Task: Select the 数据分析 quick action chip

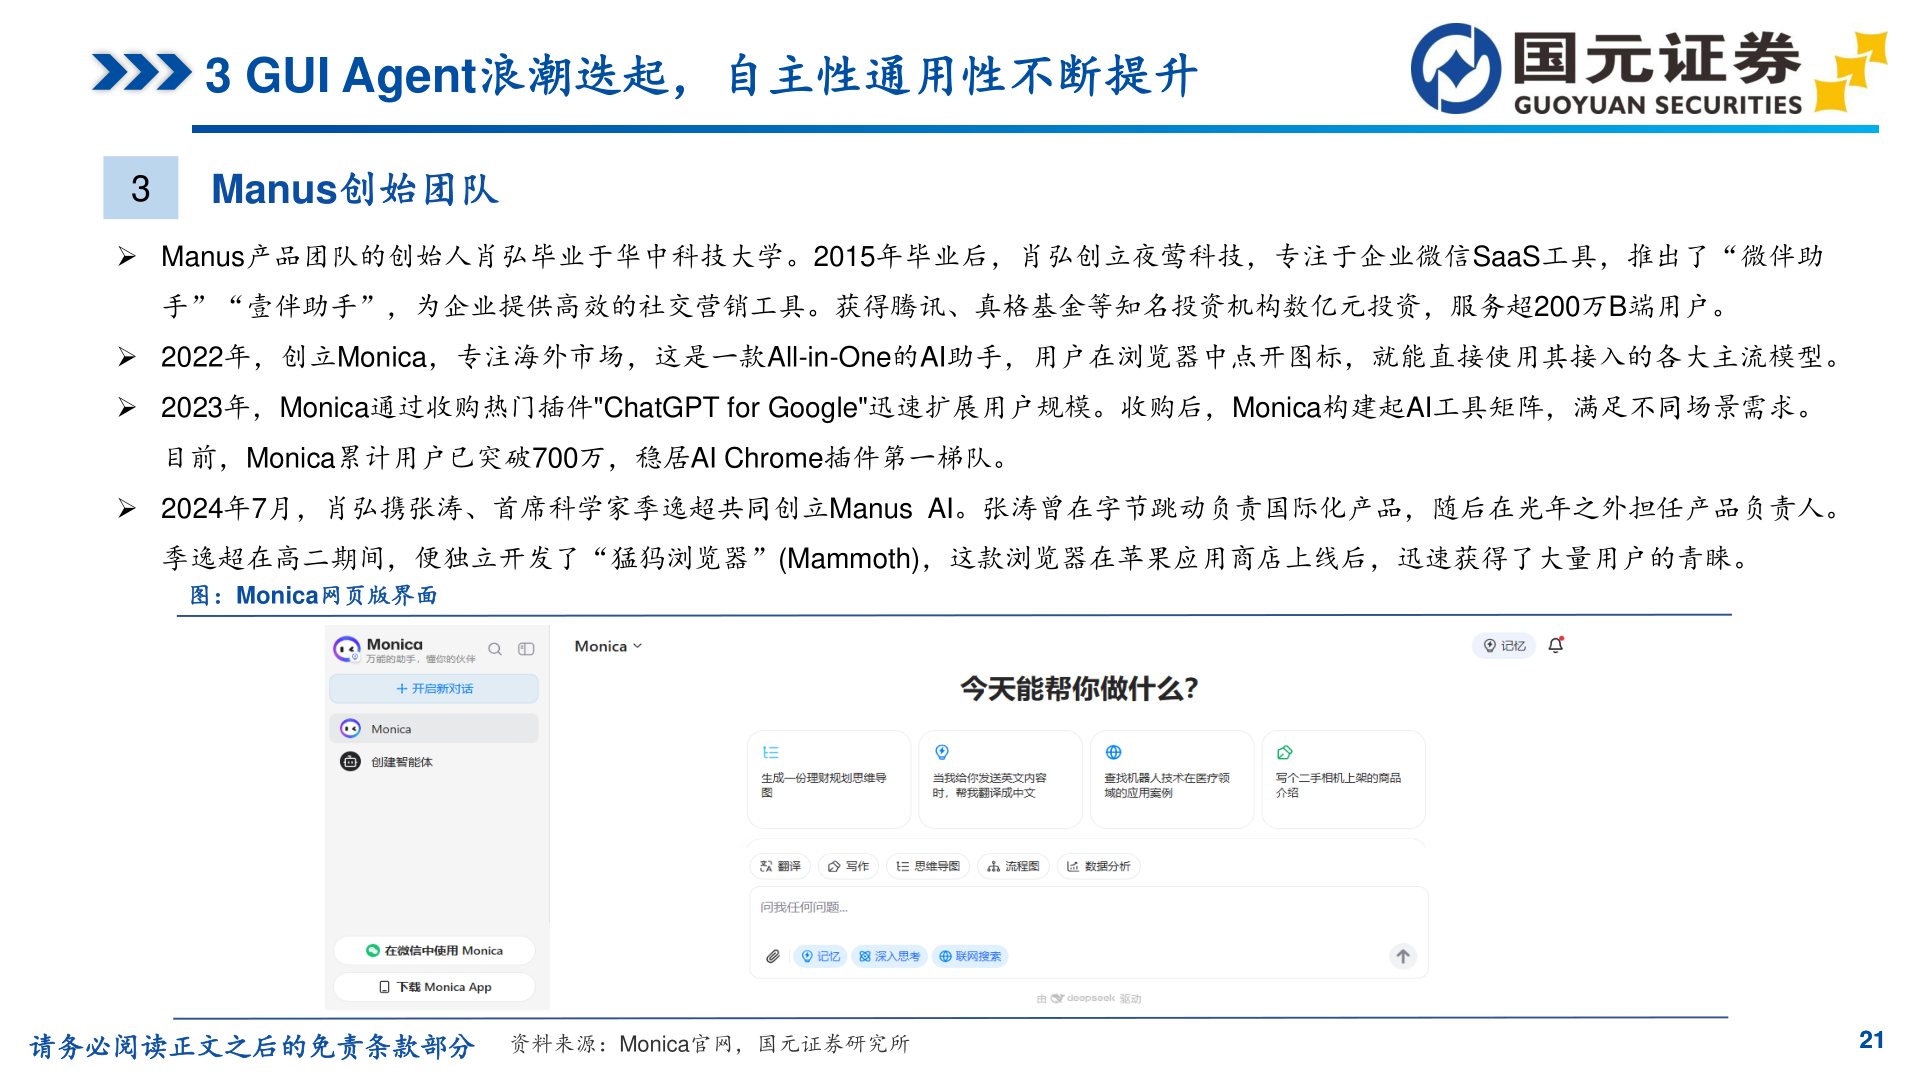Action: click(x=1098, y=866)
